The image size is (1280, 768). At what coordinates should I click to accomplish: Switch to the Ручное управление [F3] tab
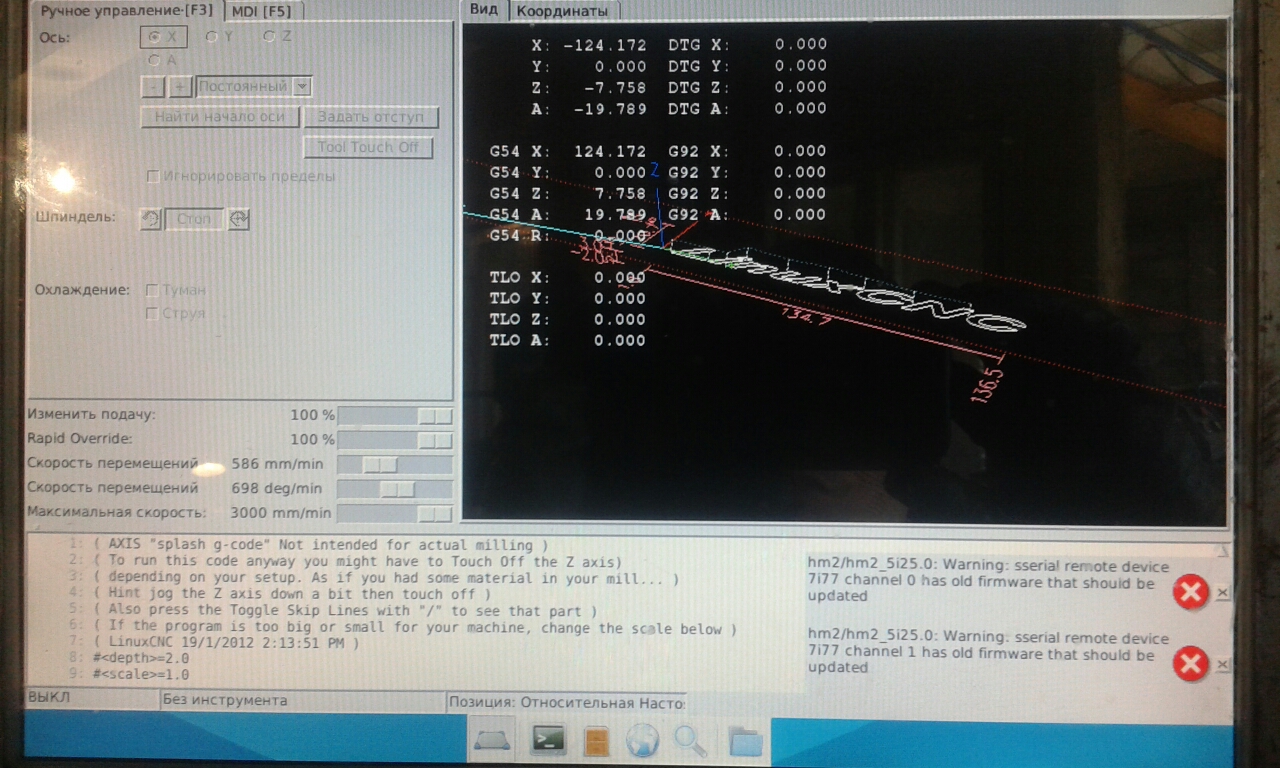127,11
